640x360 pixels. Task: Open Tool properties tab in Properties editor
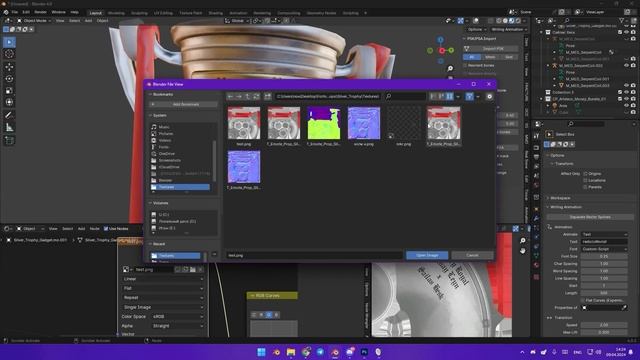pyautogui.click(x=537, y=136)
